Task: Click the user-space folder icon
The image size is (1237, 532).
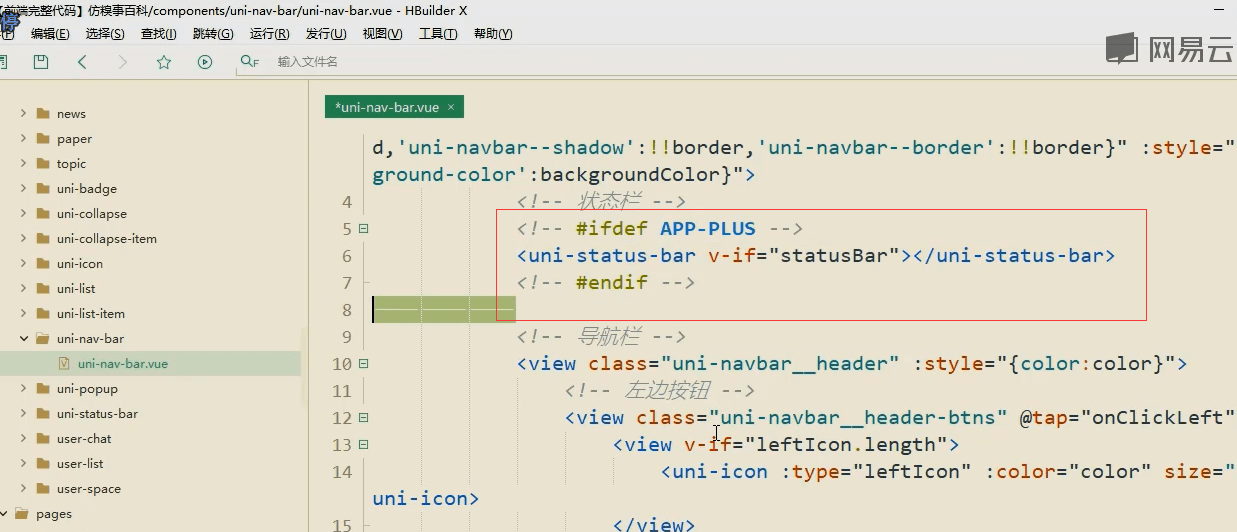Action: pyautogui.click(x=42, y=488)
